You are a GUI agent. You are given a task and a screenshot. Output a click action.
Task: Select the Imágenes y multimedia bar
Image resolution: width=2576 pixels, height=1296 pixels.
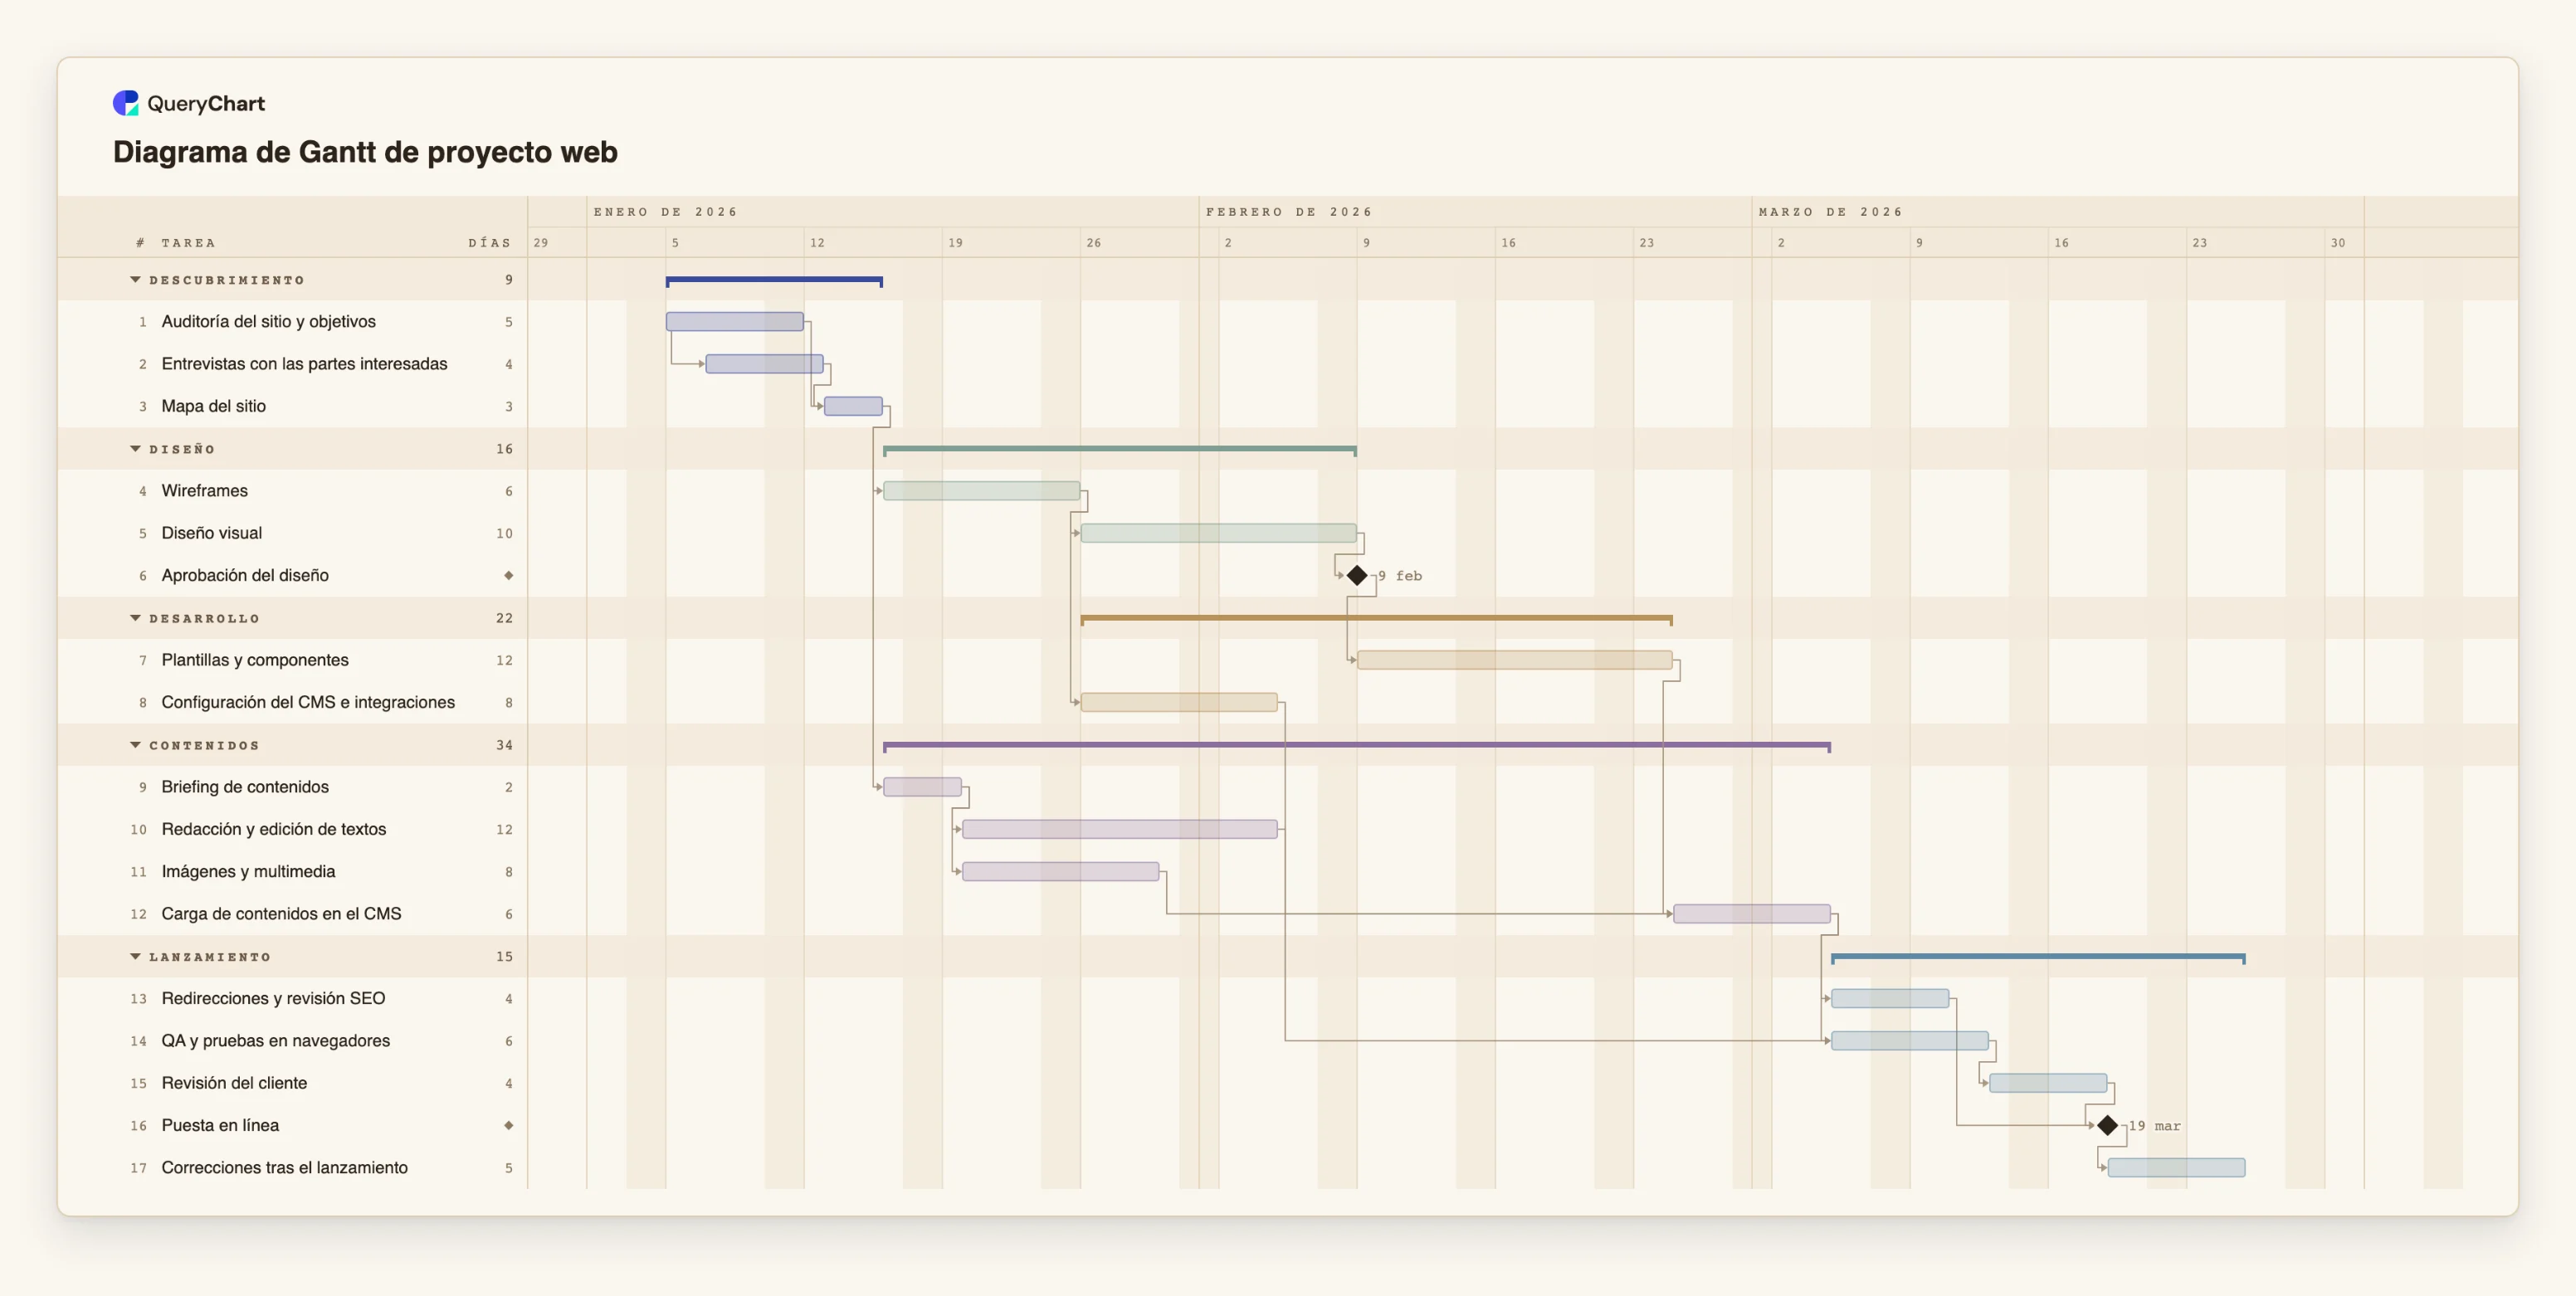tap(1061, 872)
